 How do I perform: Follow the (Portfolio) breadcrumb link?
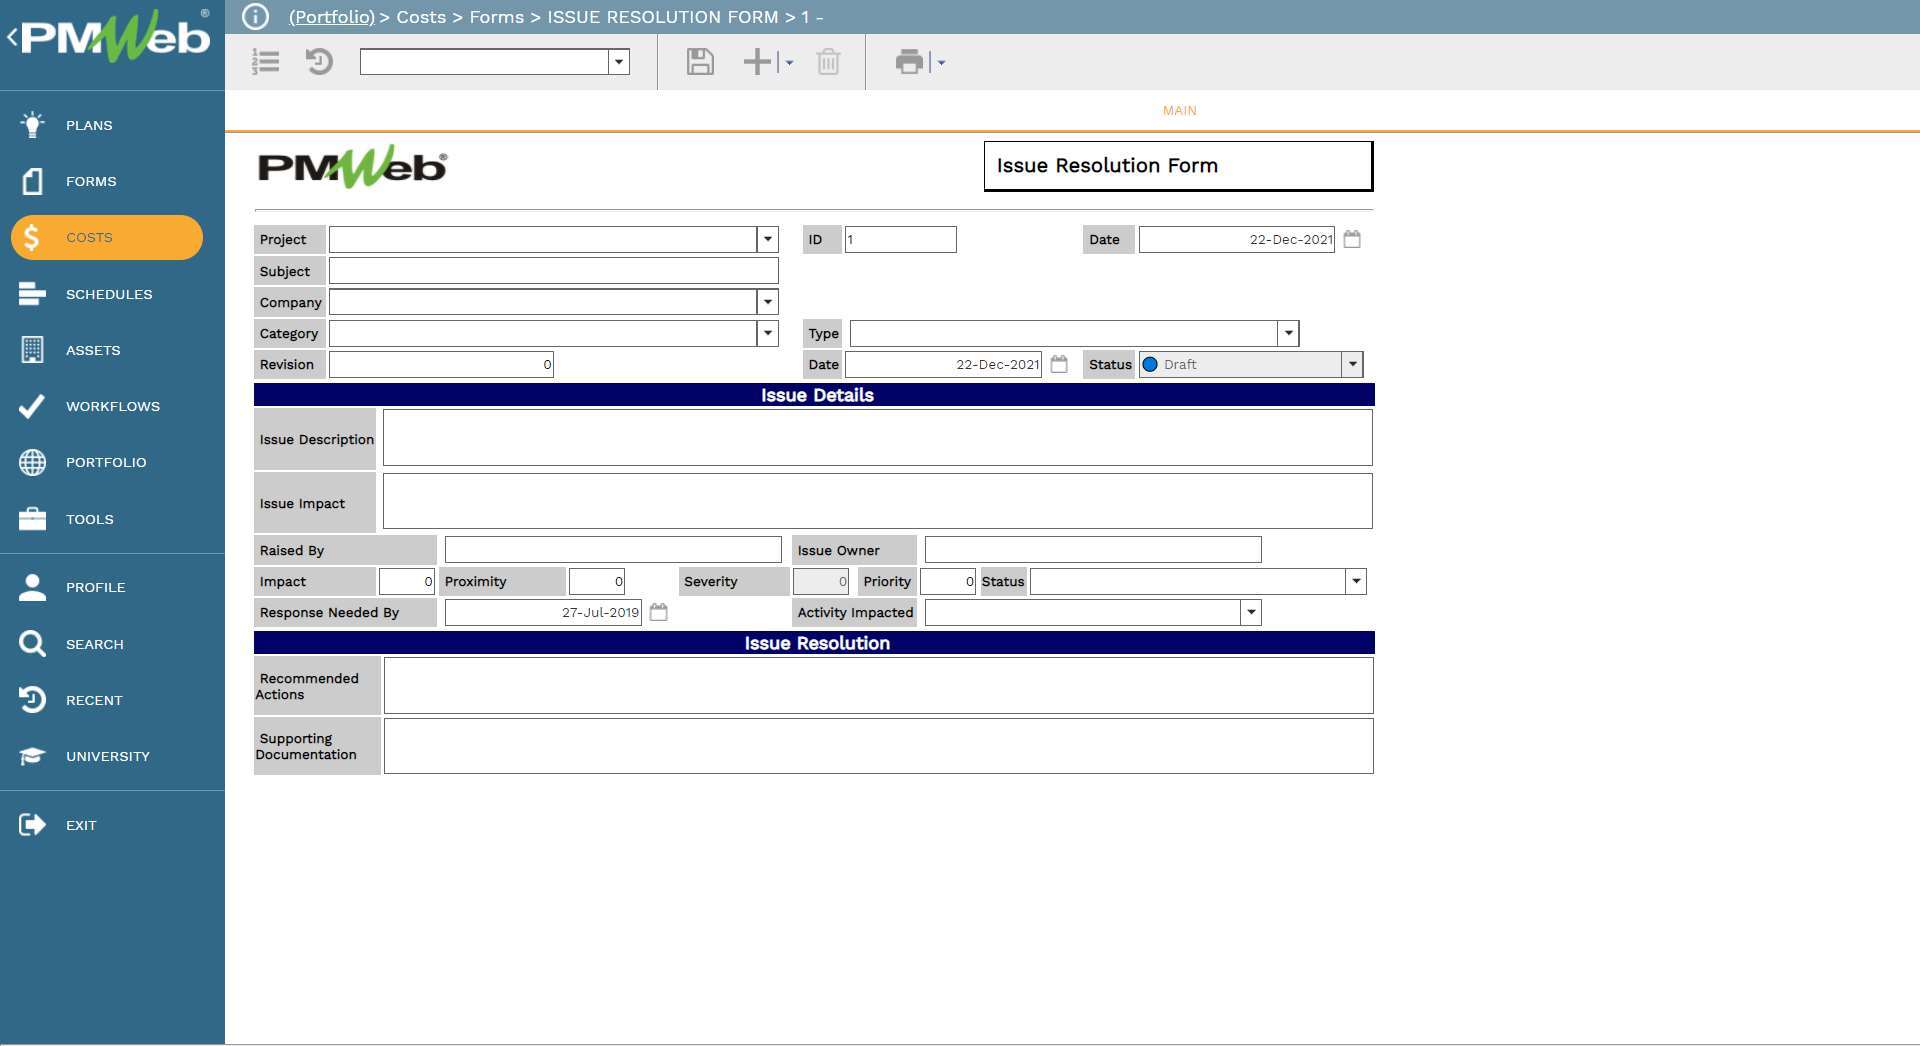(x=331, y=17)
